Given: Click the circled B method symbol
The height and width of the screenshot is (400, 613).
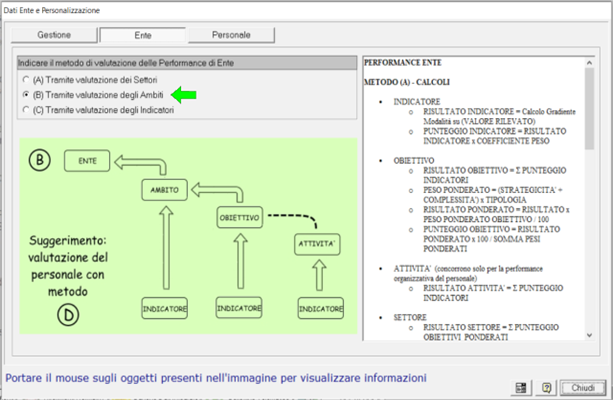Looking at the screenshot, I should click(x=40, y=159).
